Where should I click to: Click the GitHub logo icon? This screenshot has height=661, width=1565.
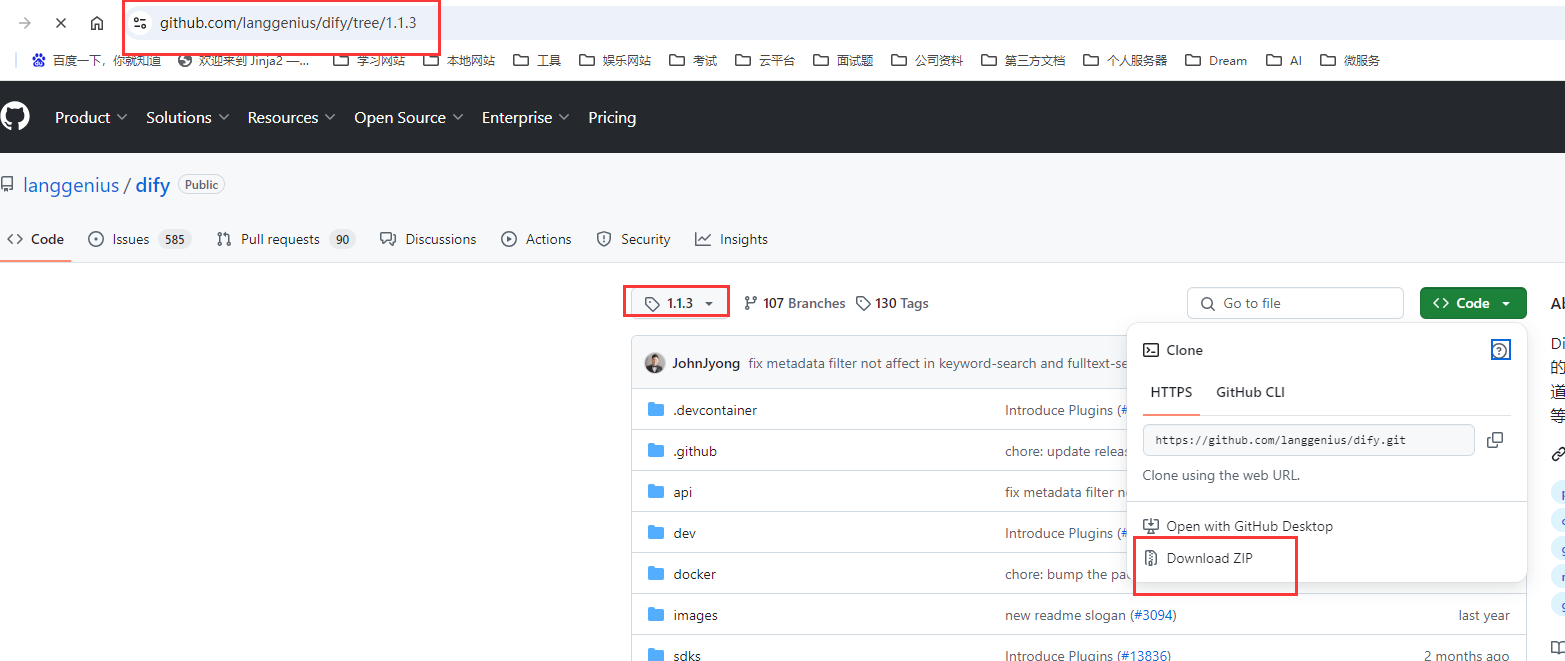14,117
